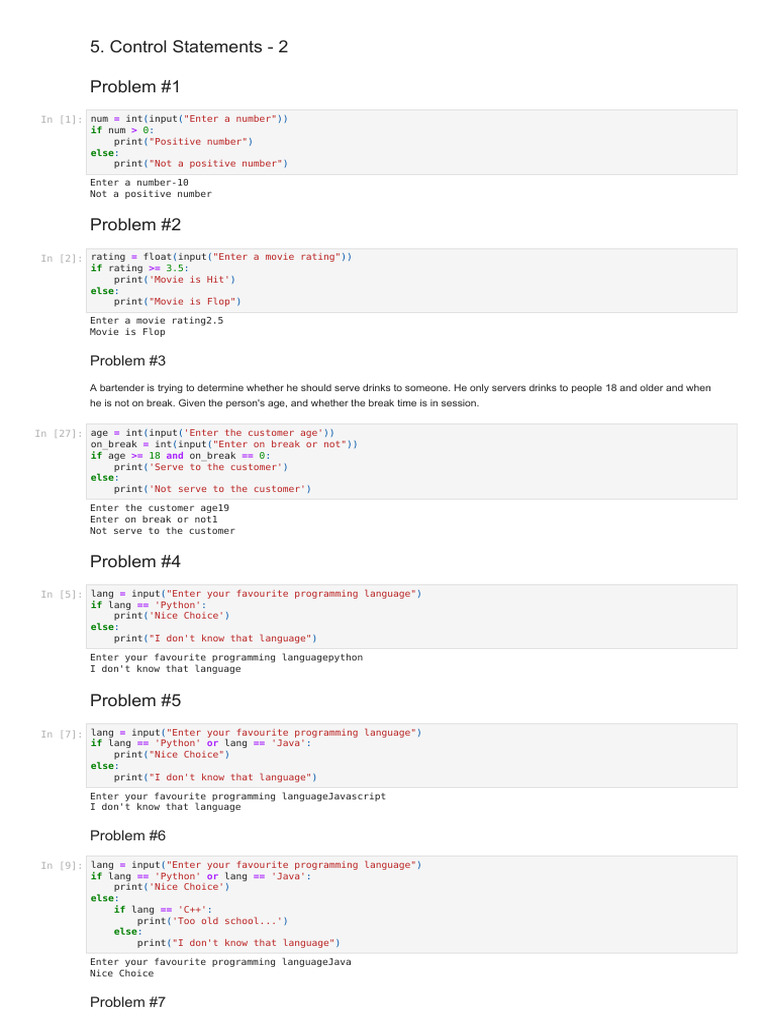The height and width of the screenshot is (1024, 768).
Task: Click output line 'Not serve to the customer'
Action: coord(163,531)
